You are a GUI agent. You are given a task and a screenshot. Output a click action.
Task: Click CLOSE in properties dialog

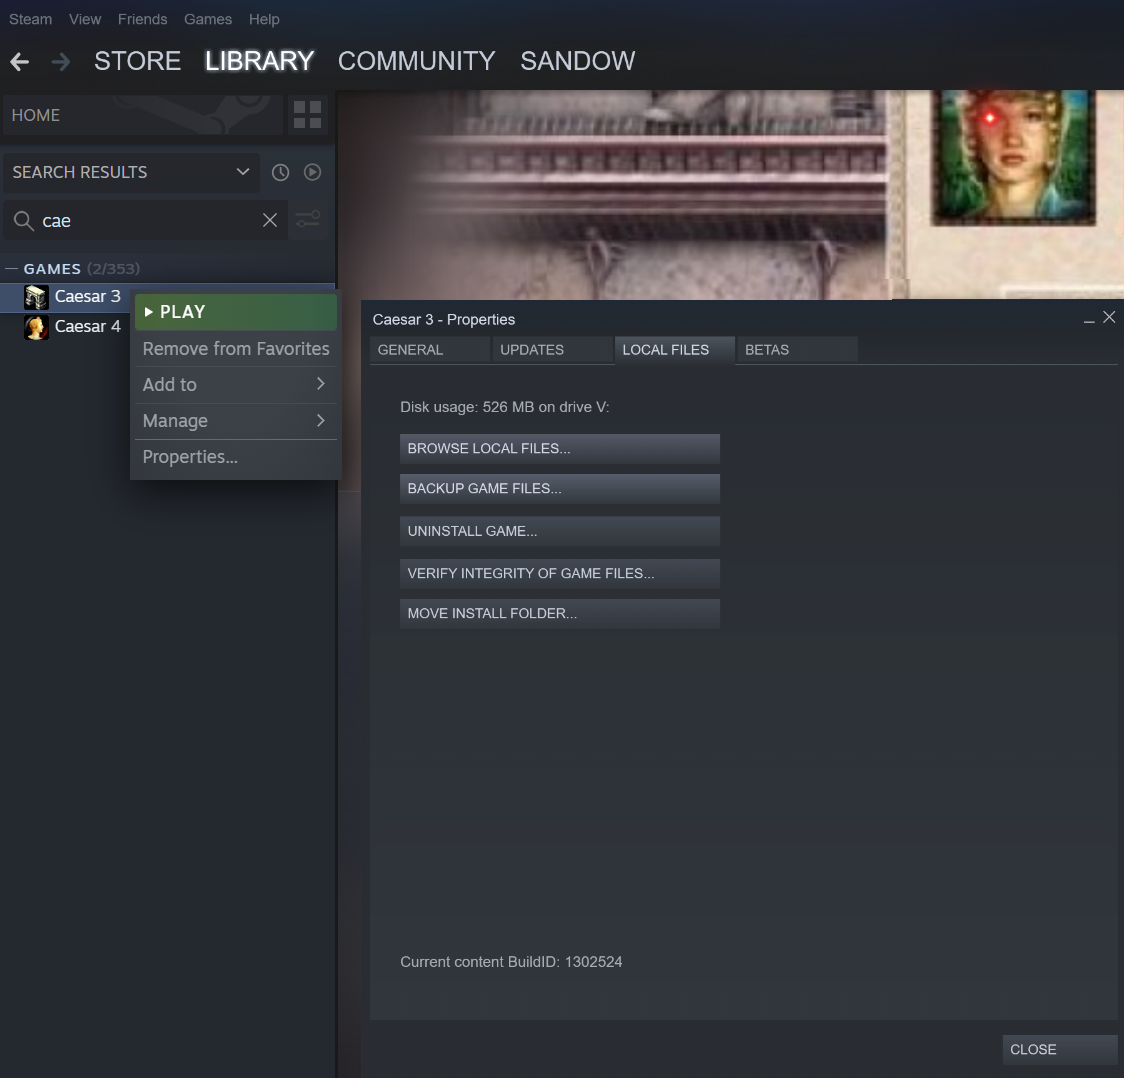coord(1059,1049)
